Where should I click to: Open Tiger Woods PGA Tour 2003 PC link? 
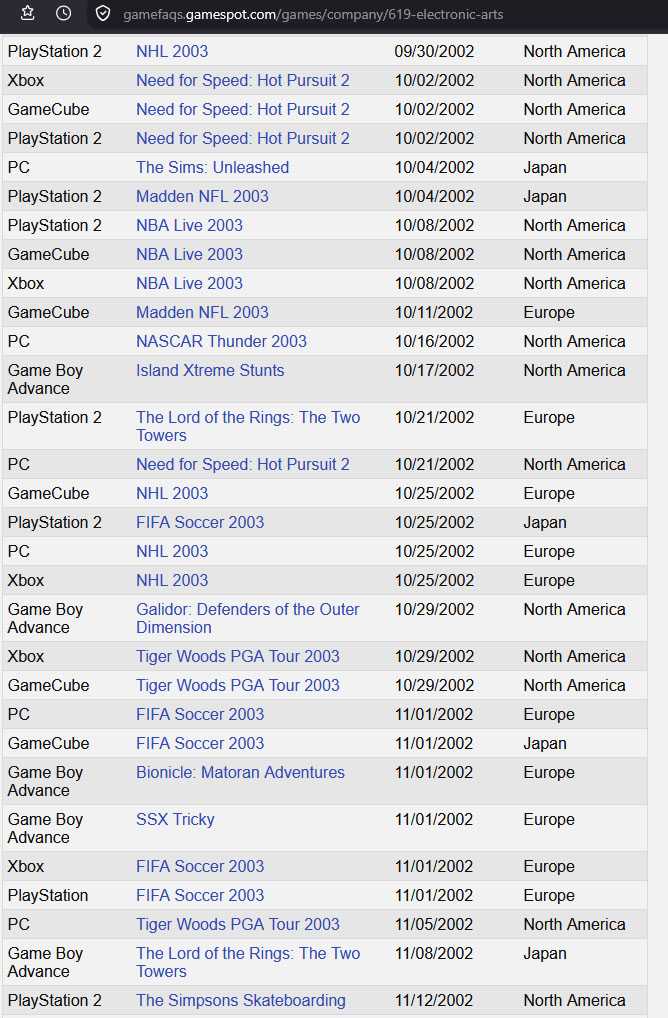tap(238, 925)
